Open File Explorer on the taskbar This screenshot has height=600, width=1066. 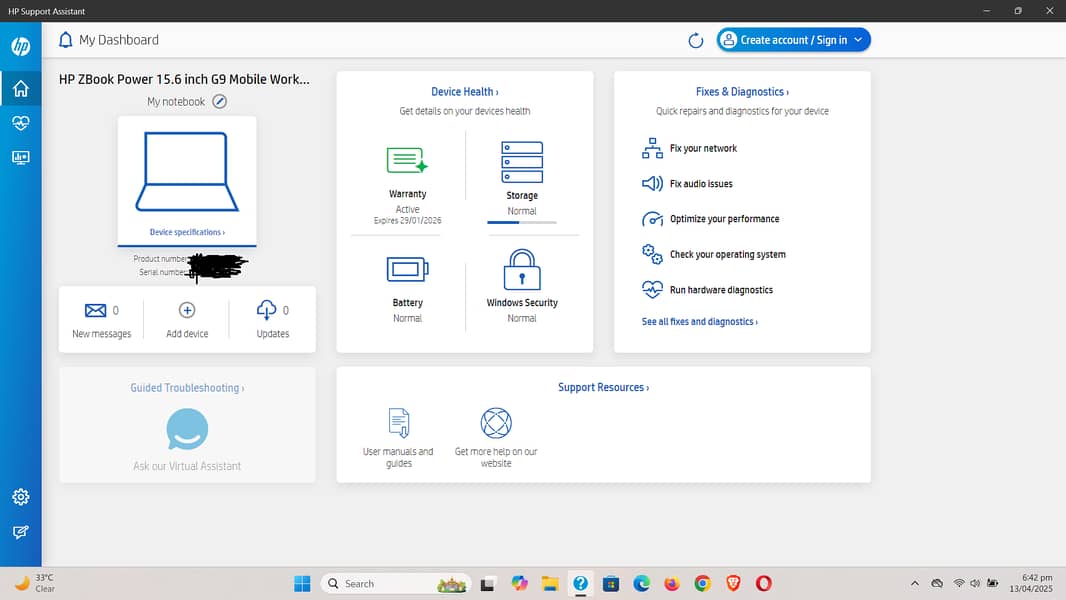point(550,584)
